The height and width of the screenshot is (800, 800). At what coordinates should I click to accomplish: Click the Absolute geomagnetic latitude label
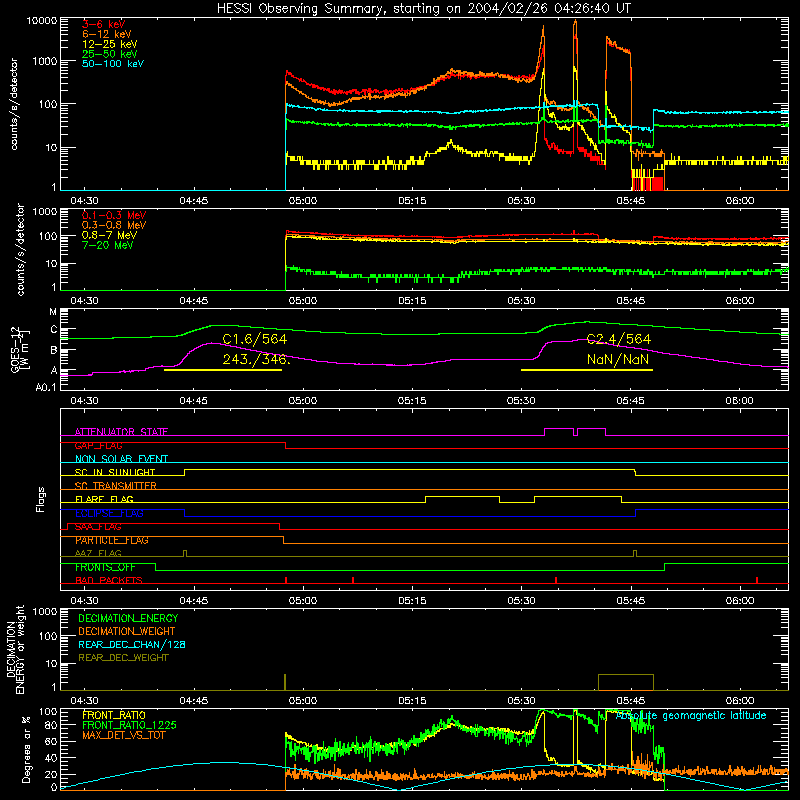pyautogui.click(x=691, y=715)
